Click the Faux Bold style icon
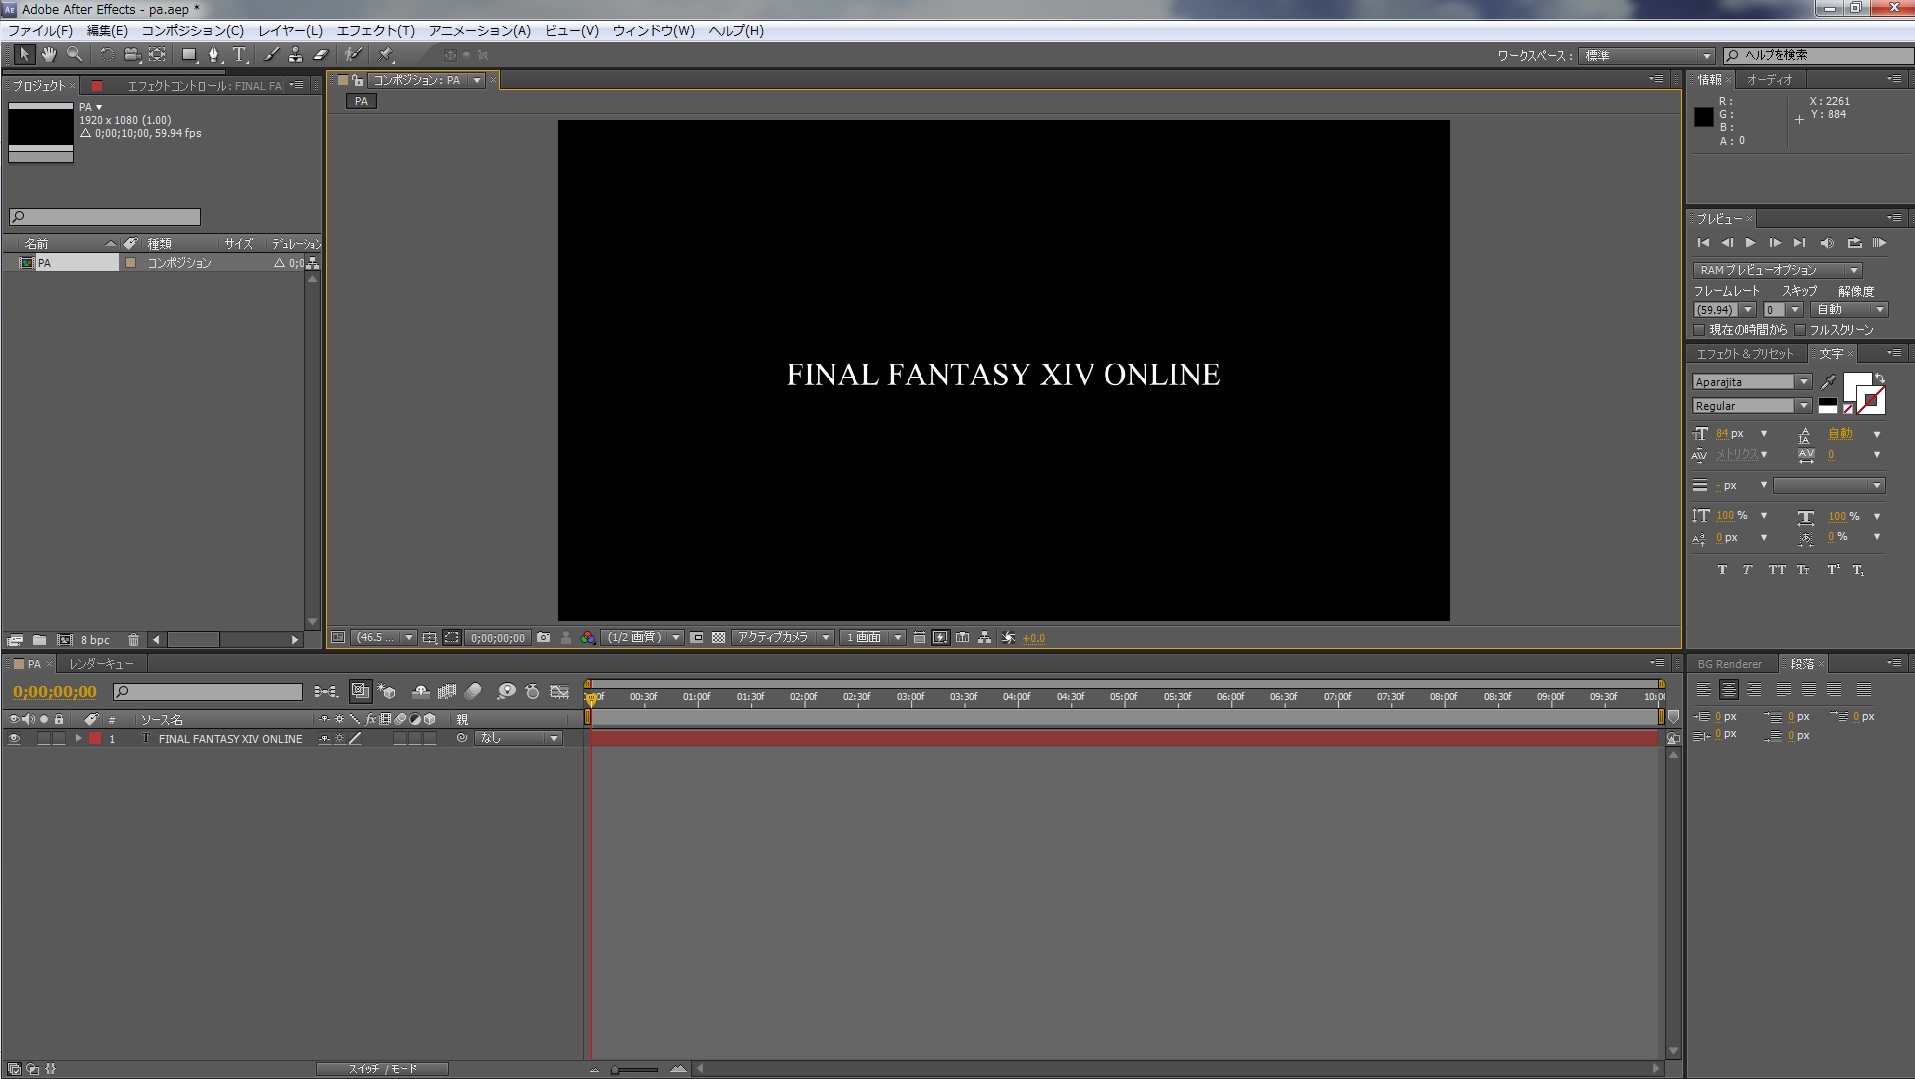Screen dimensions: 1915x1079 click(1722, 570)
